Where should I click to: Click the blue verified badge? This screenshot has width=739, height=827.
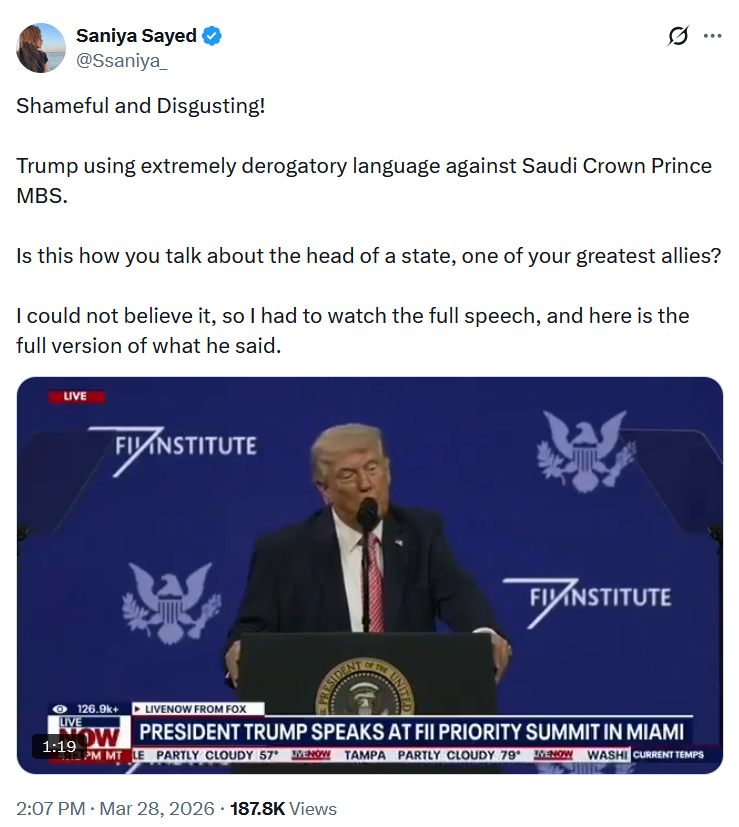212,36
